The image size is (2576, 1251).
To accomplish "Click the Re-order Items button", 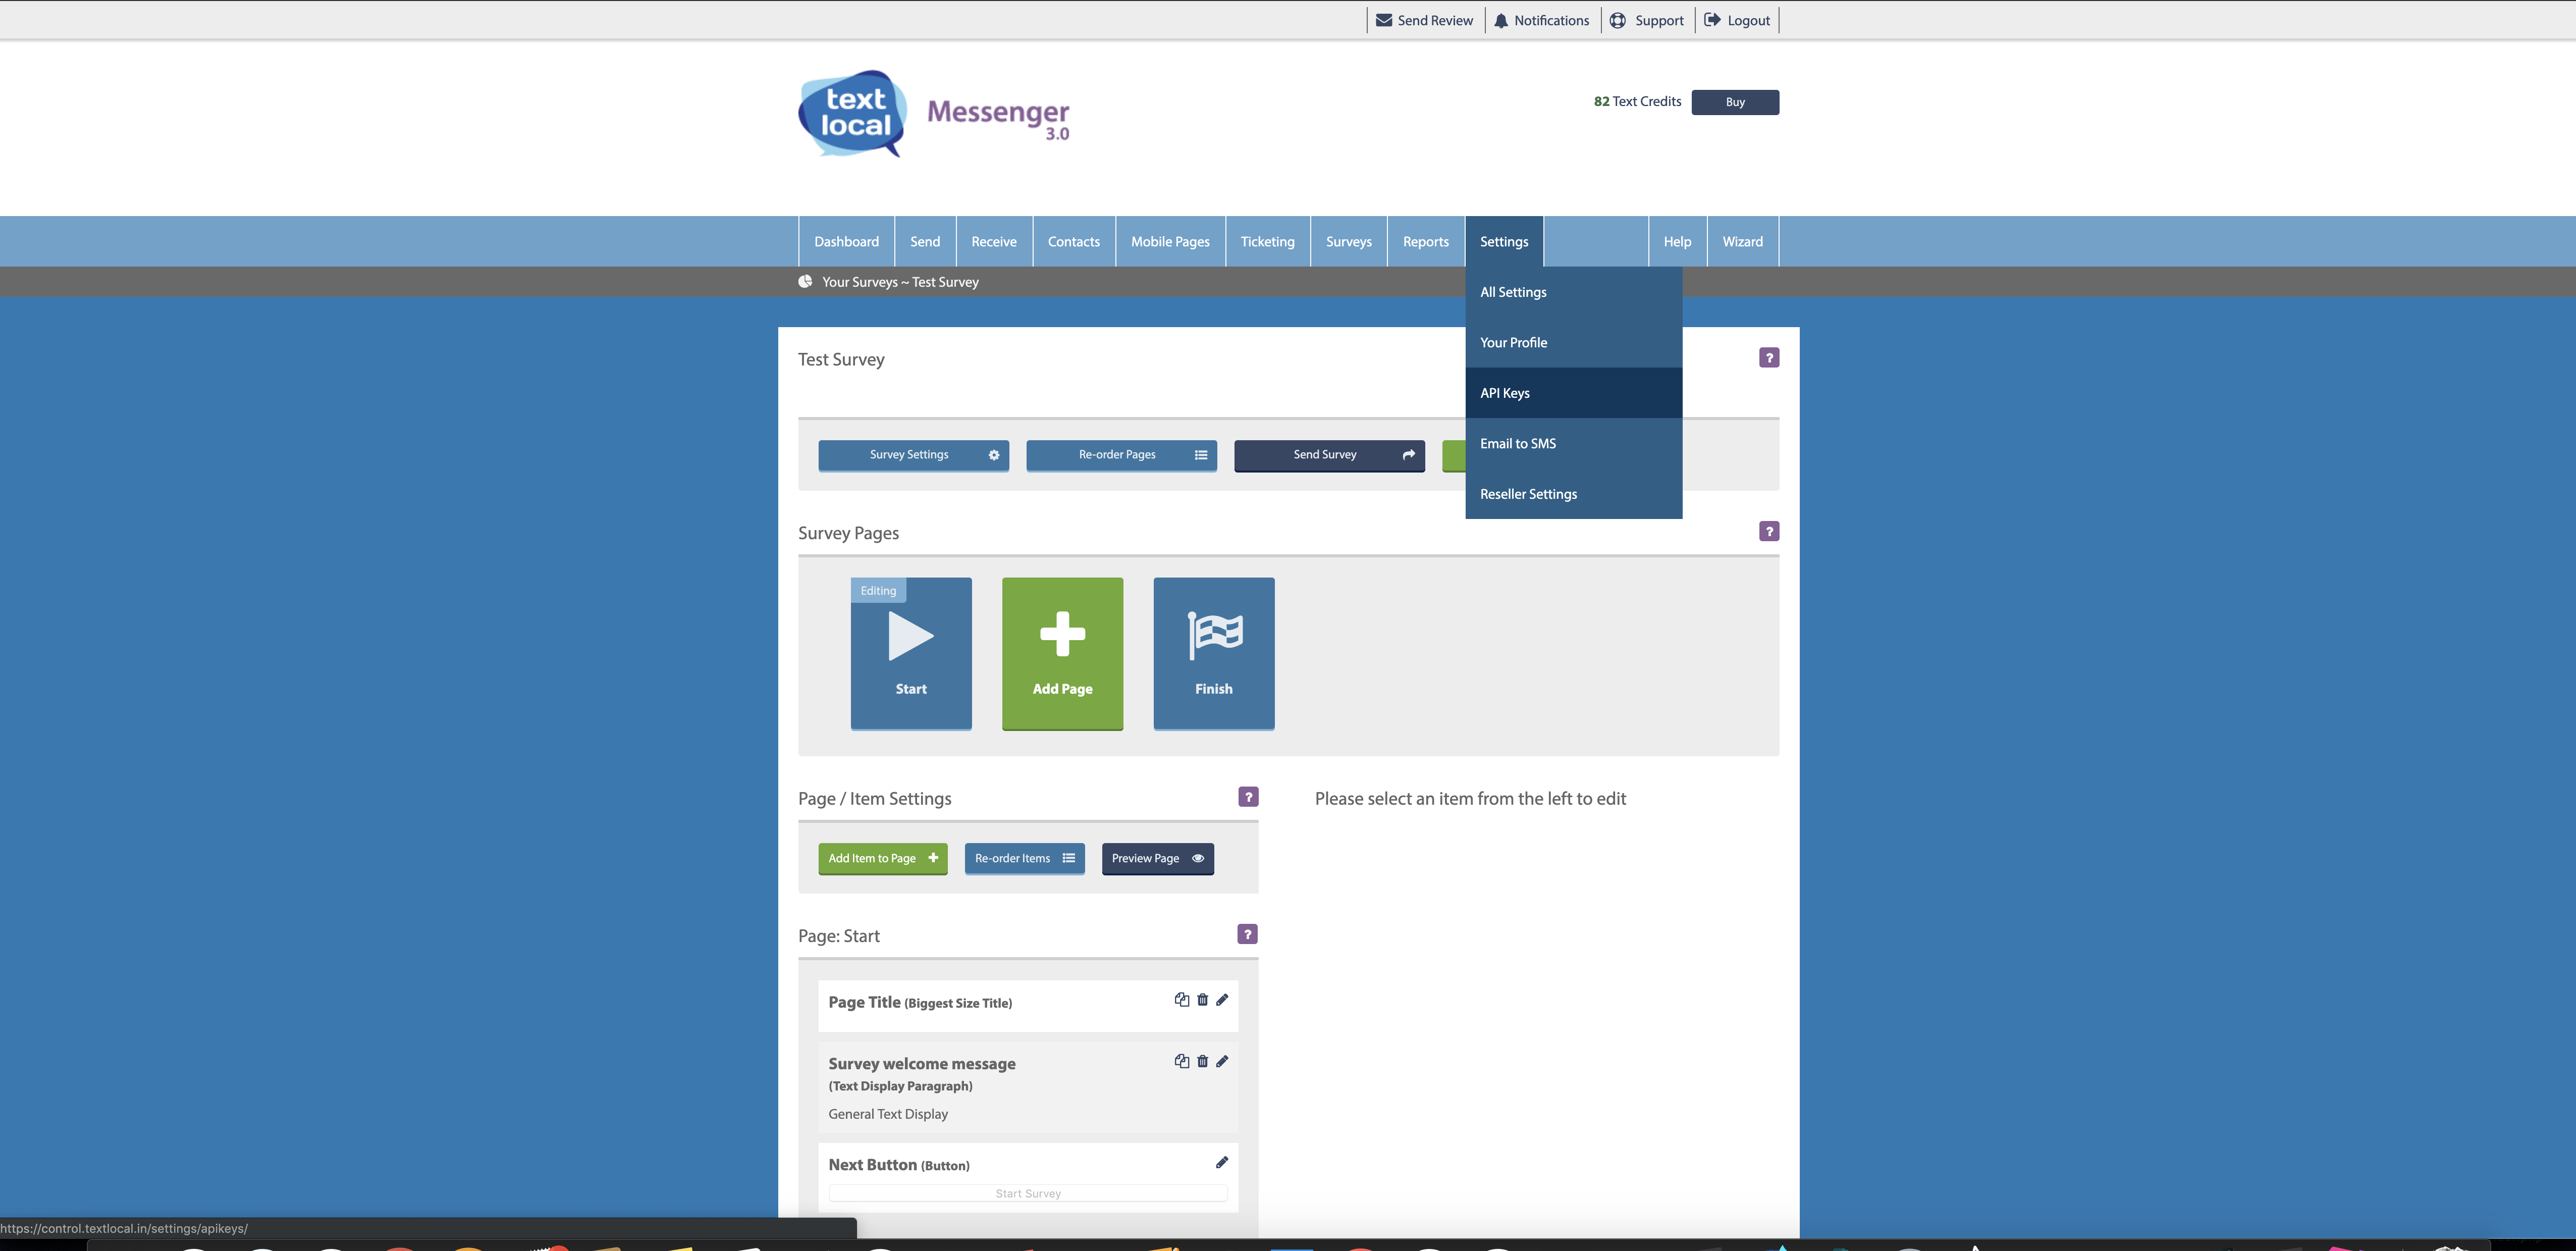I will point(1024,859).
